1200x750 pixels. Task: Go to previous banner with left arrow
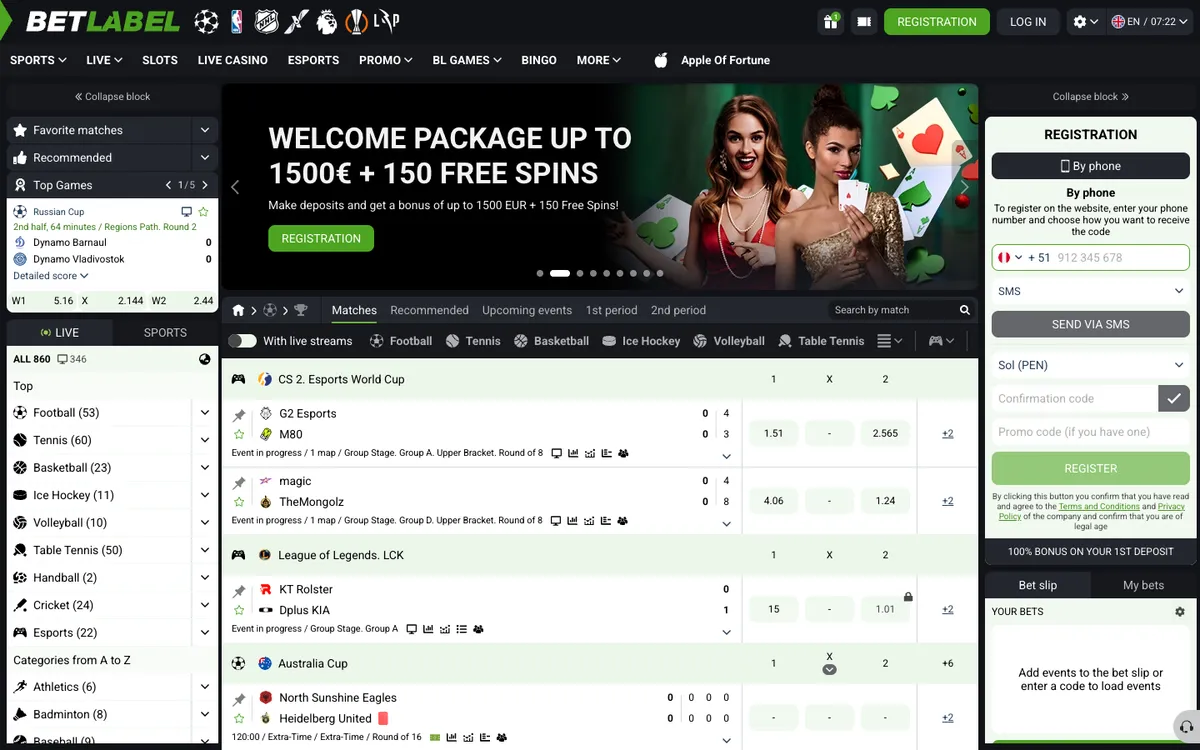(x=235, y=187)
